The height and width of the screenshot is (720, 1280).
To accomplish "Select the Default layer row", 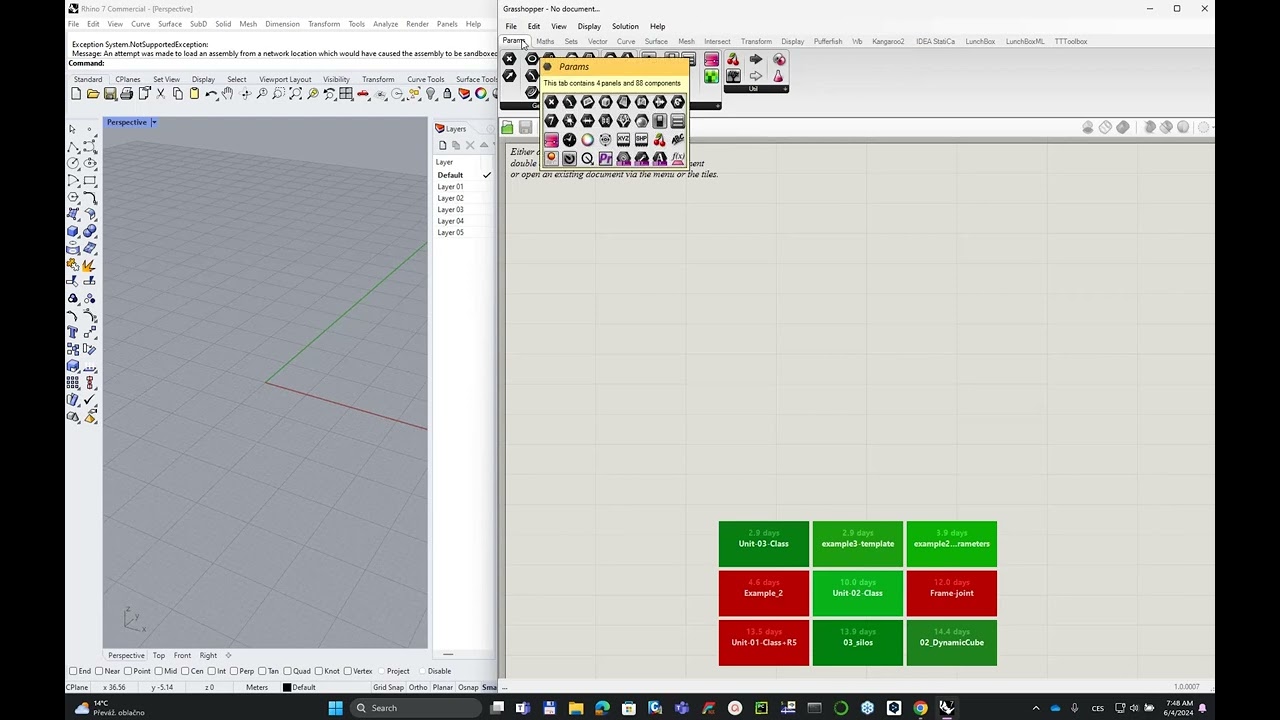I will tap(464, 175).
